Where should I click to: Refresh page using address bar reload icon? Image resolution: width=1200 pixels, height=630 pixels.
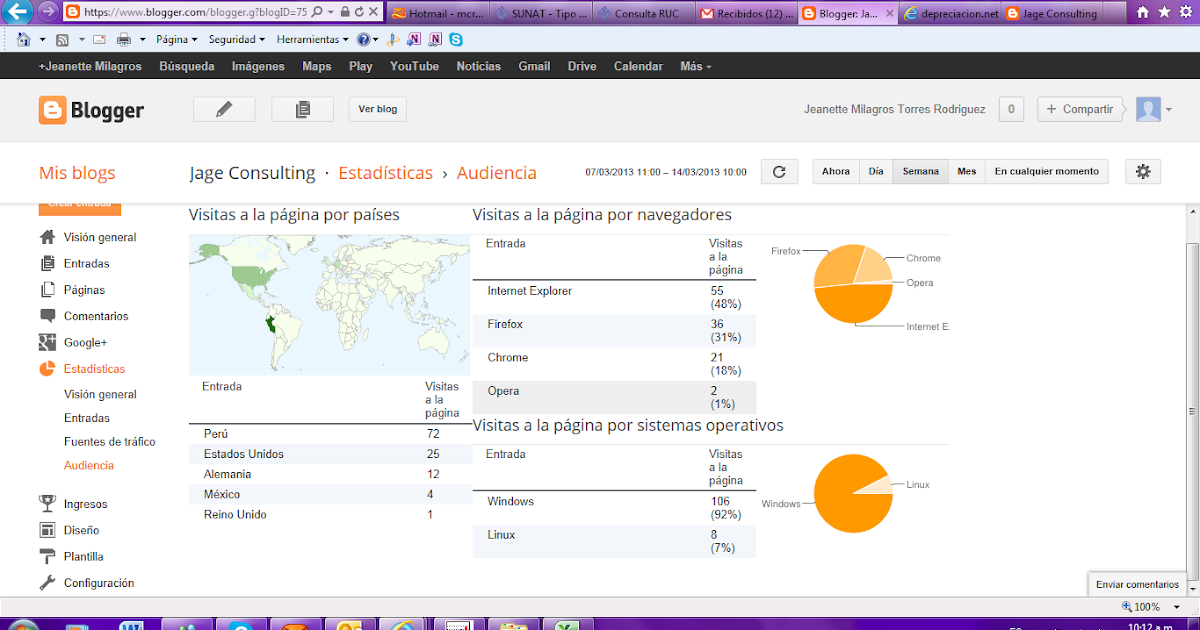click(x=360, y=13)
